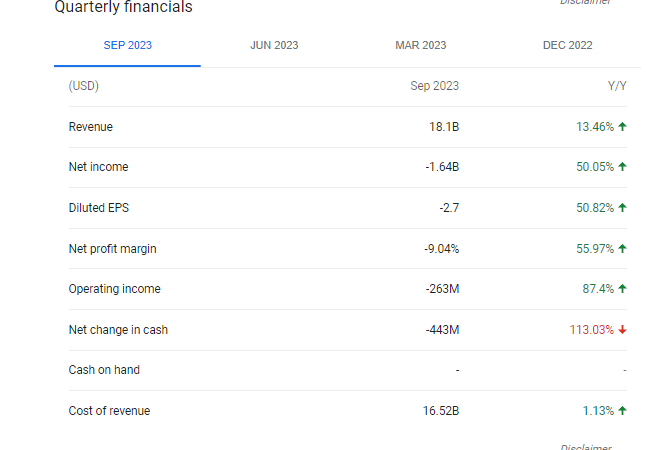Switch to the JUN 2023 tab
659x450 pixels.
coord(274,45)
